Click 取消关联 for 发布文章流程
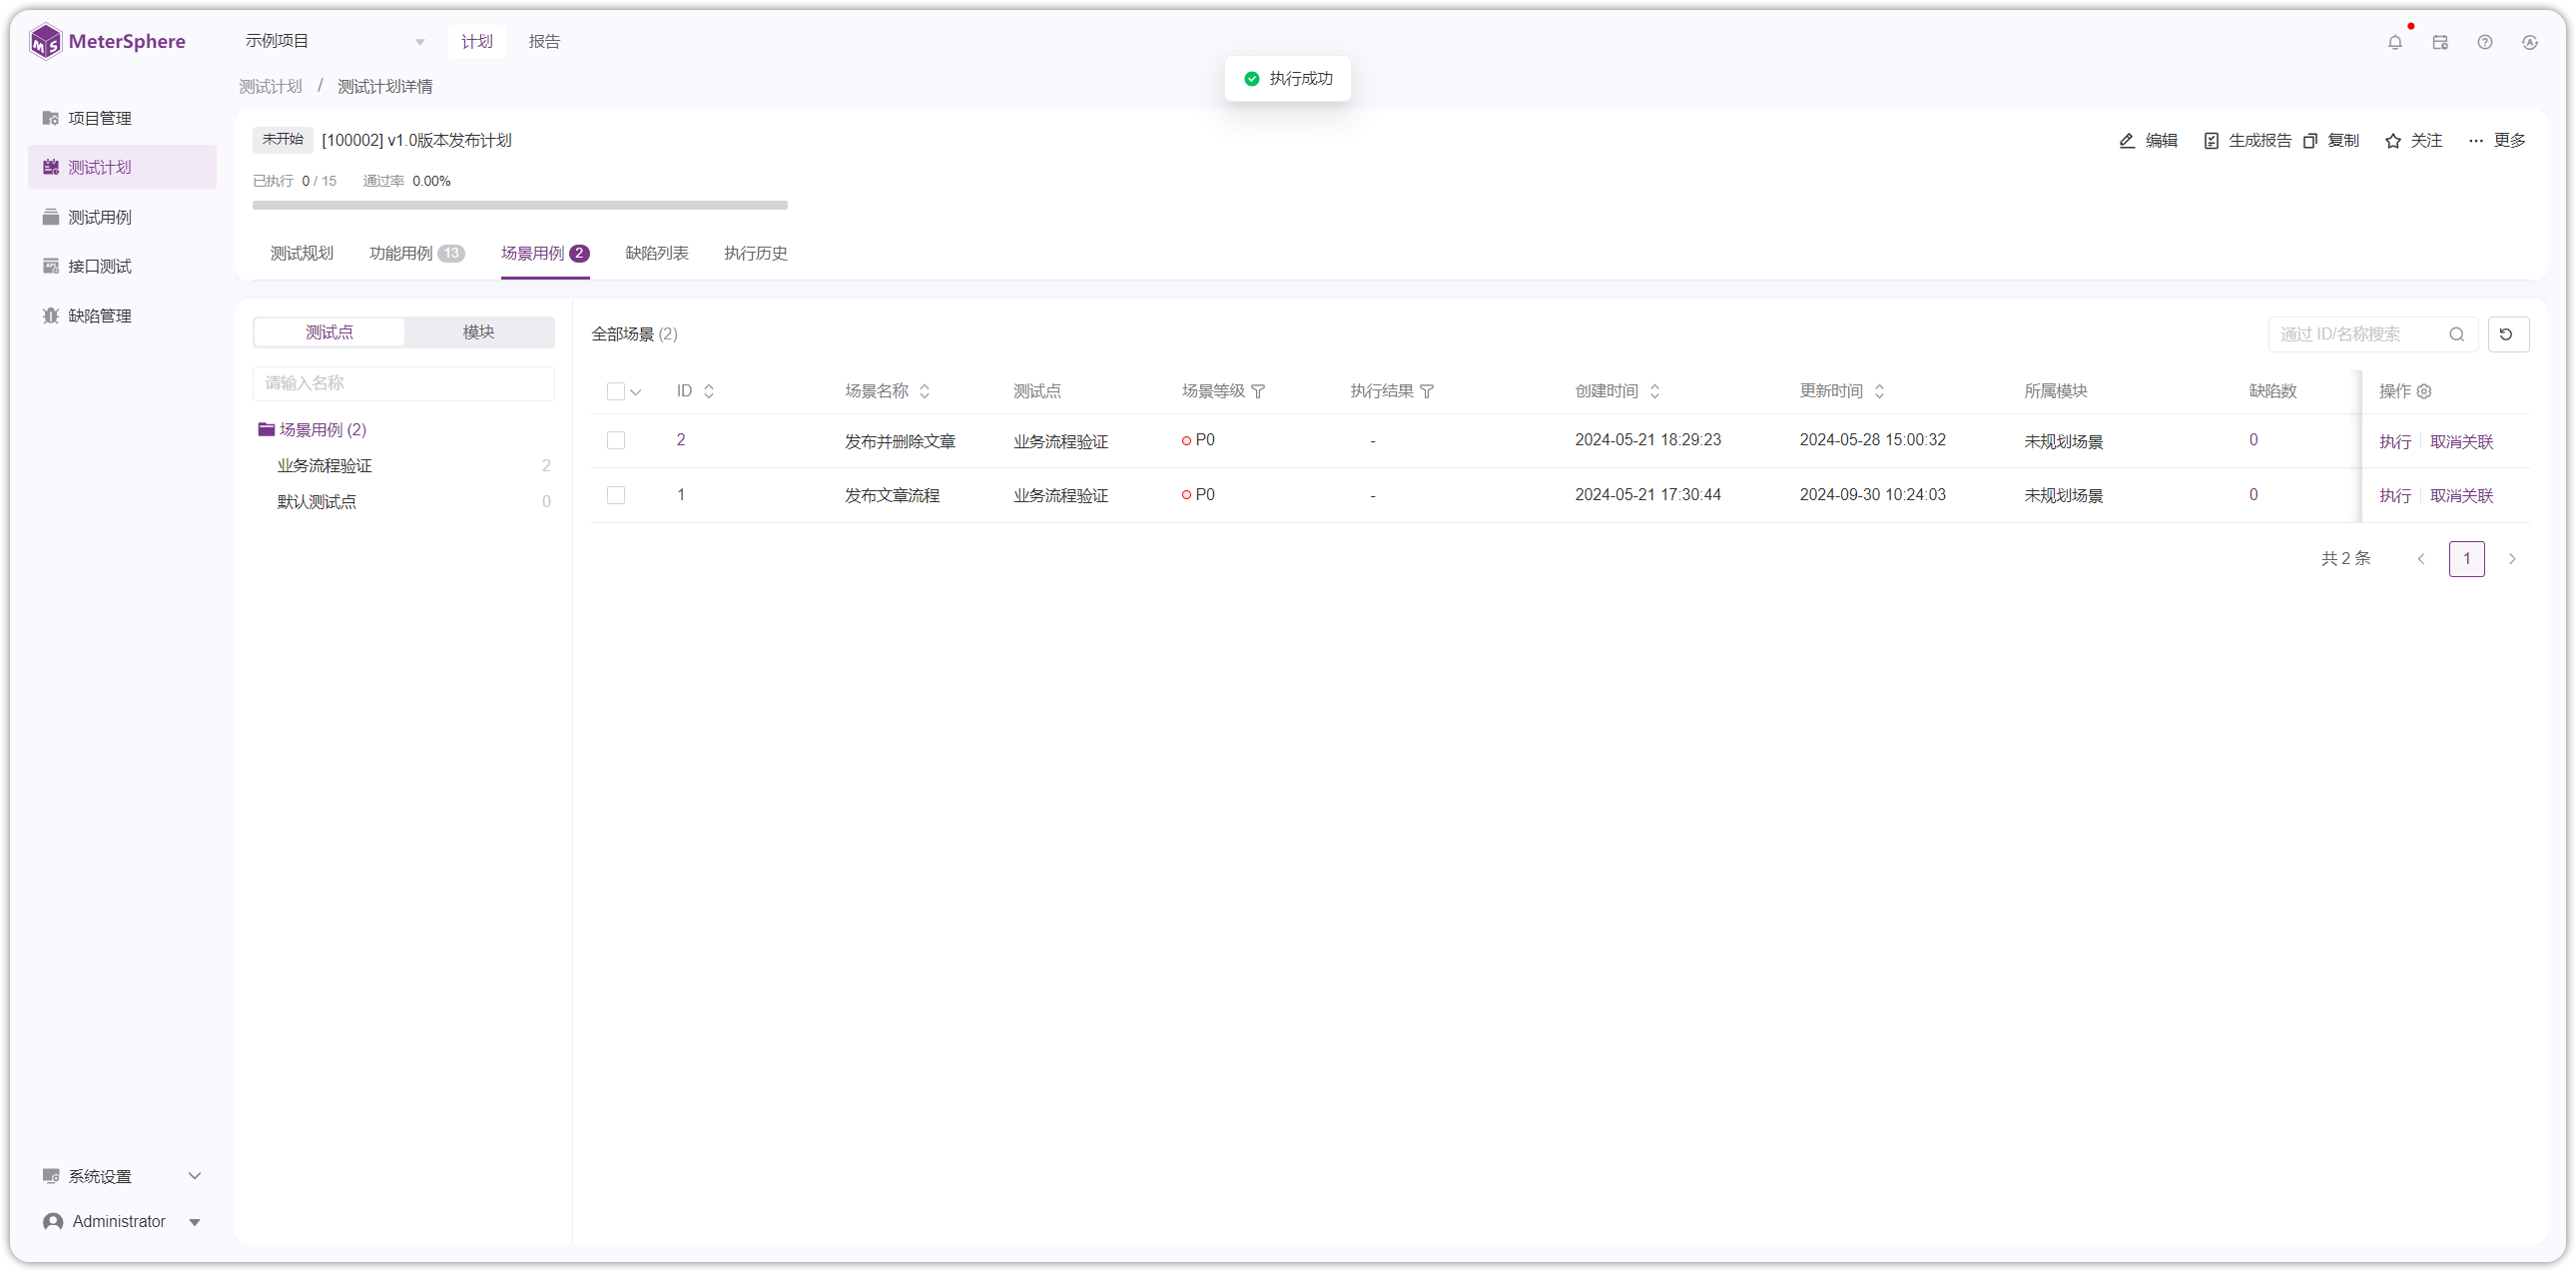 click(2461, 495)
